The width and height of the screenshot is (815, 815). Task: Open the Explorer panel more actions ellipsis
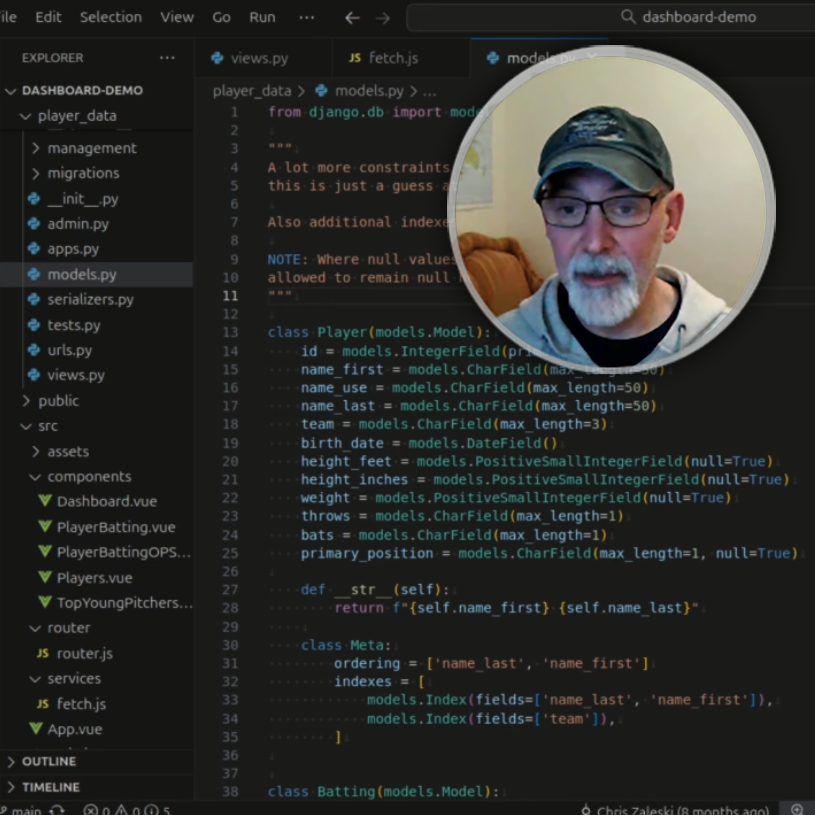(x=167, y=58)
